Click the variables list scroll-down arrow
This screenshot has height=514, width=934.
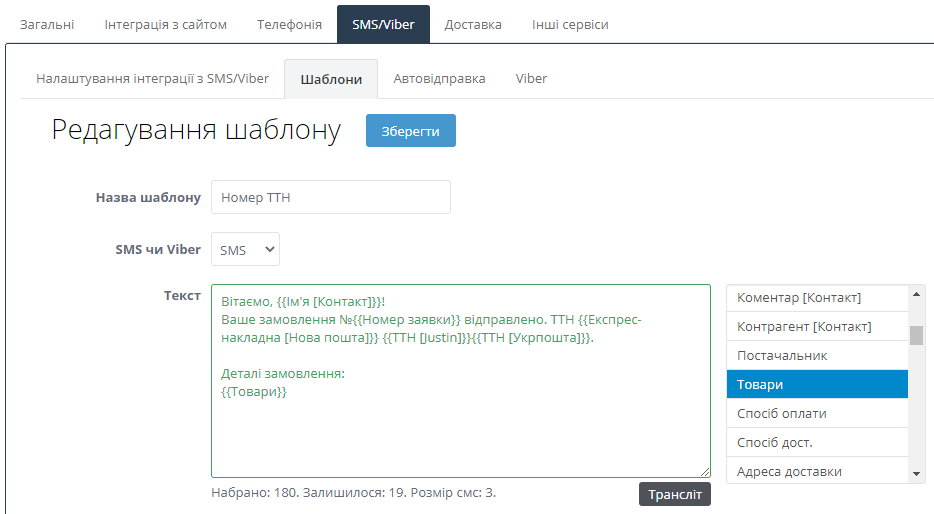click(x=917, y=473)
